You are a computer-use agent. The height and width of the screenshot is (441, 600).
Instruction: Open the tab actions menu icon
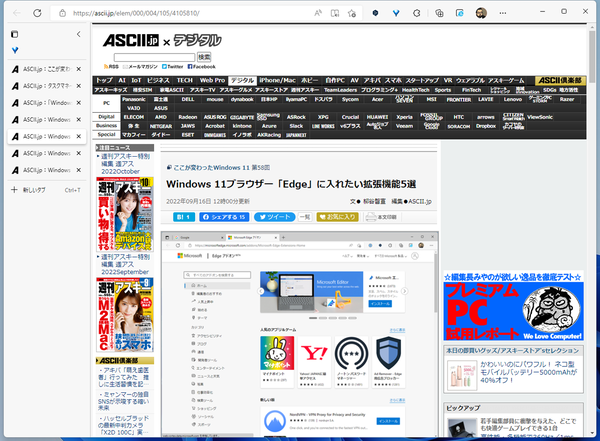15,34
